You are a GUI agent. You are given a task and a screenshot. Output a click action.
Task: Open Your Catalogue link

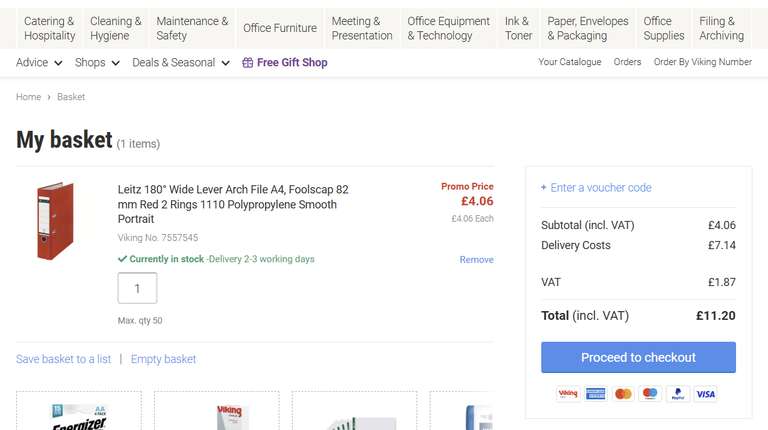pyautogui.click(x=570, y=62)
